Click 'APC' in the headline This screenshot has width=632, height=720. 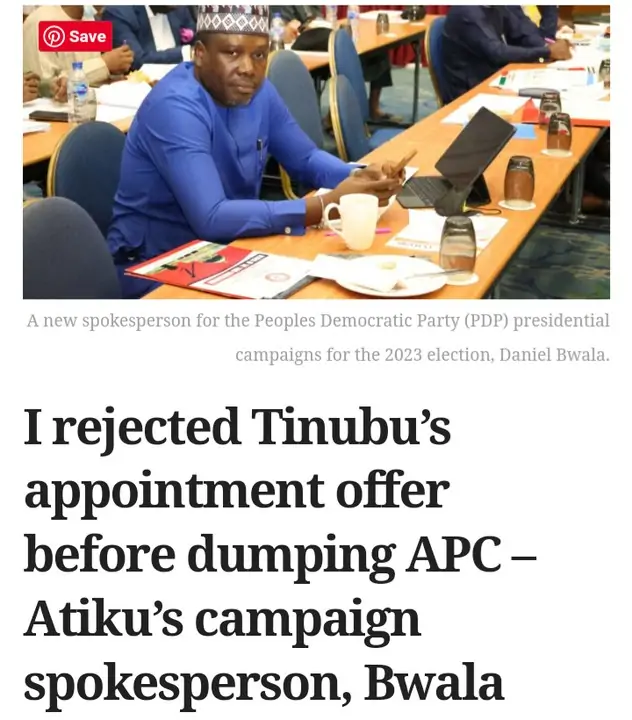click(453, 554)
